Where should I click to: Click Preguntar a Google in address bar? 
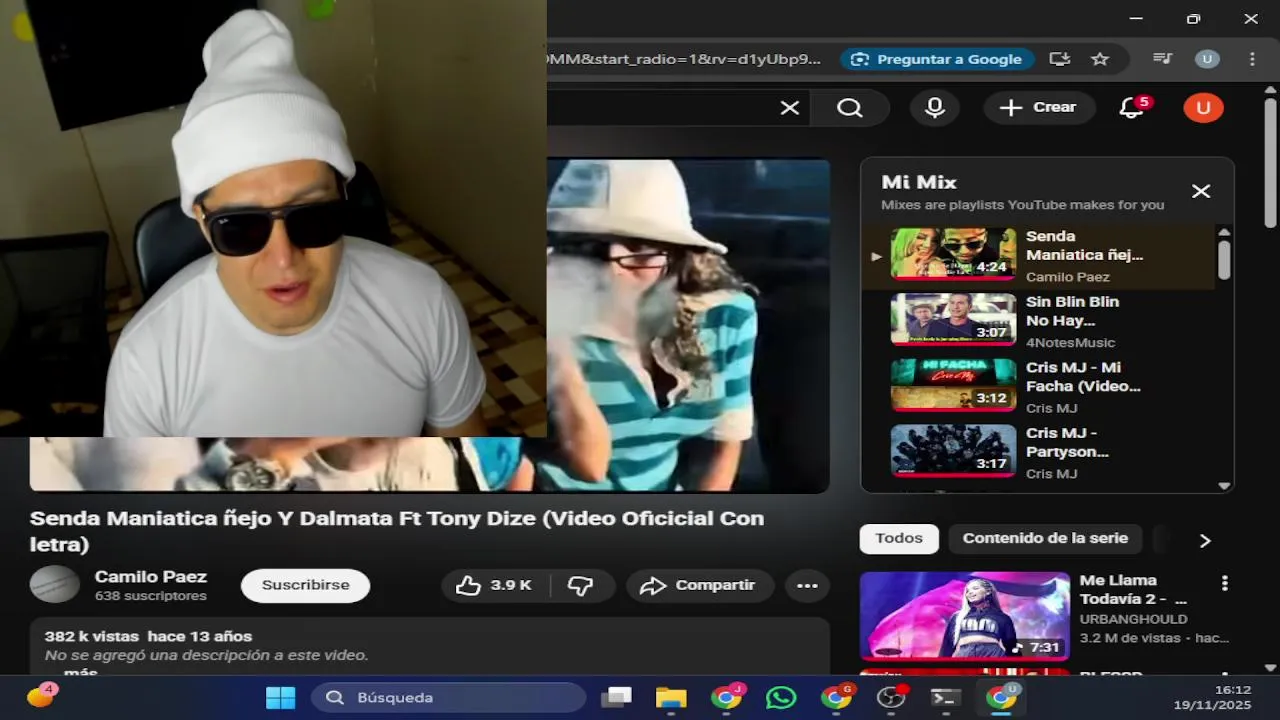[x=936, y=59]
